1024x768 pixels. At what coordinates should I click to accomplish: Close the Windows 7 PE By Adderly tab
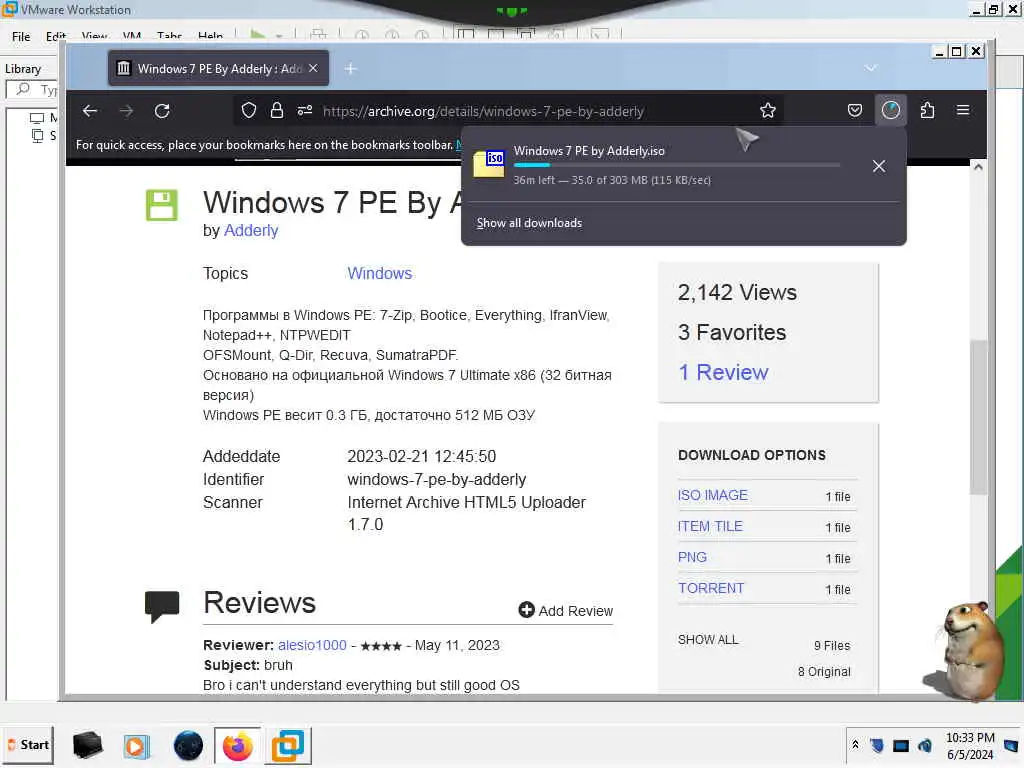(313, 68)
